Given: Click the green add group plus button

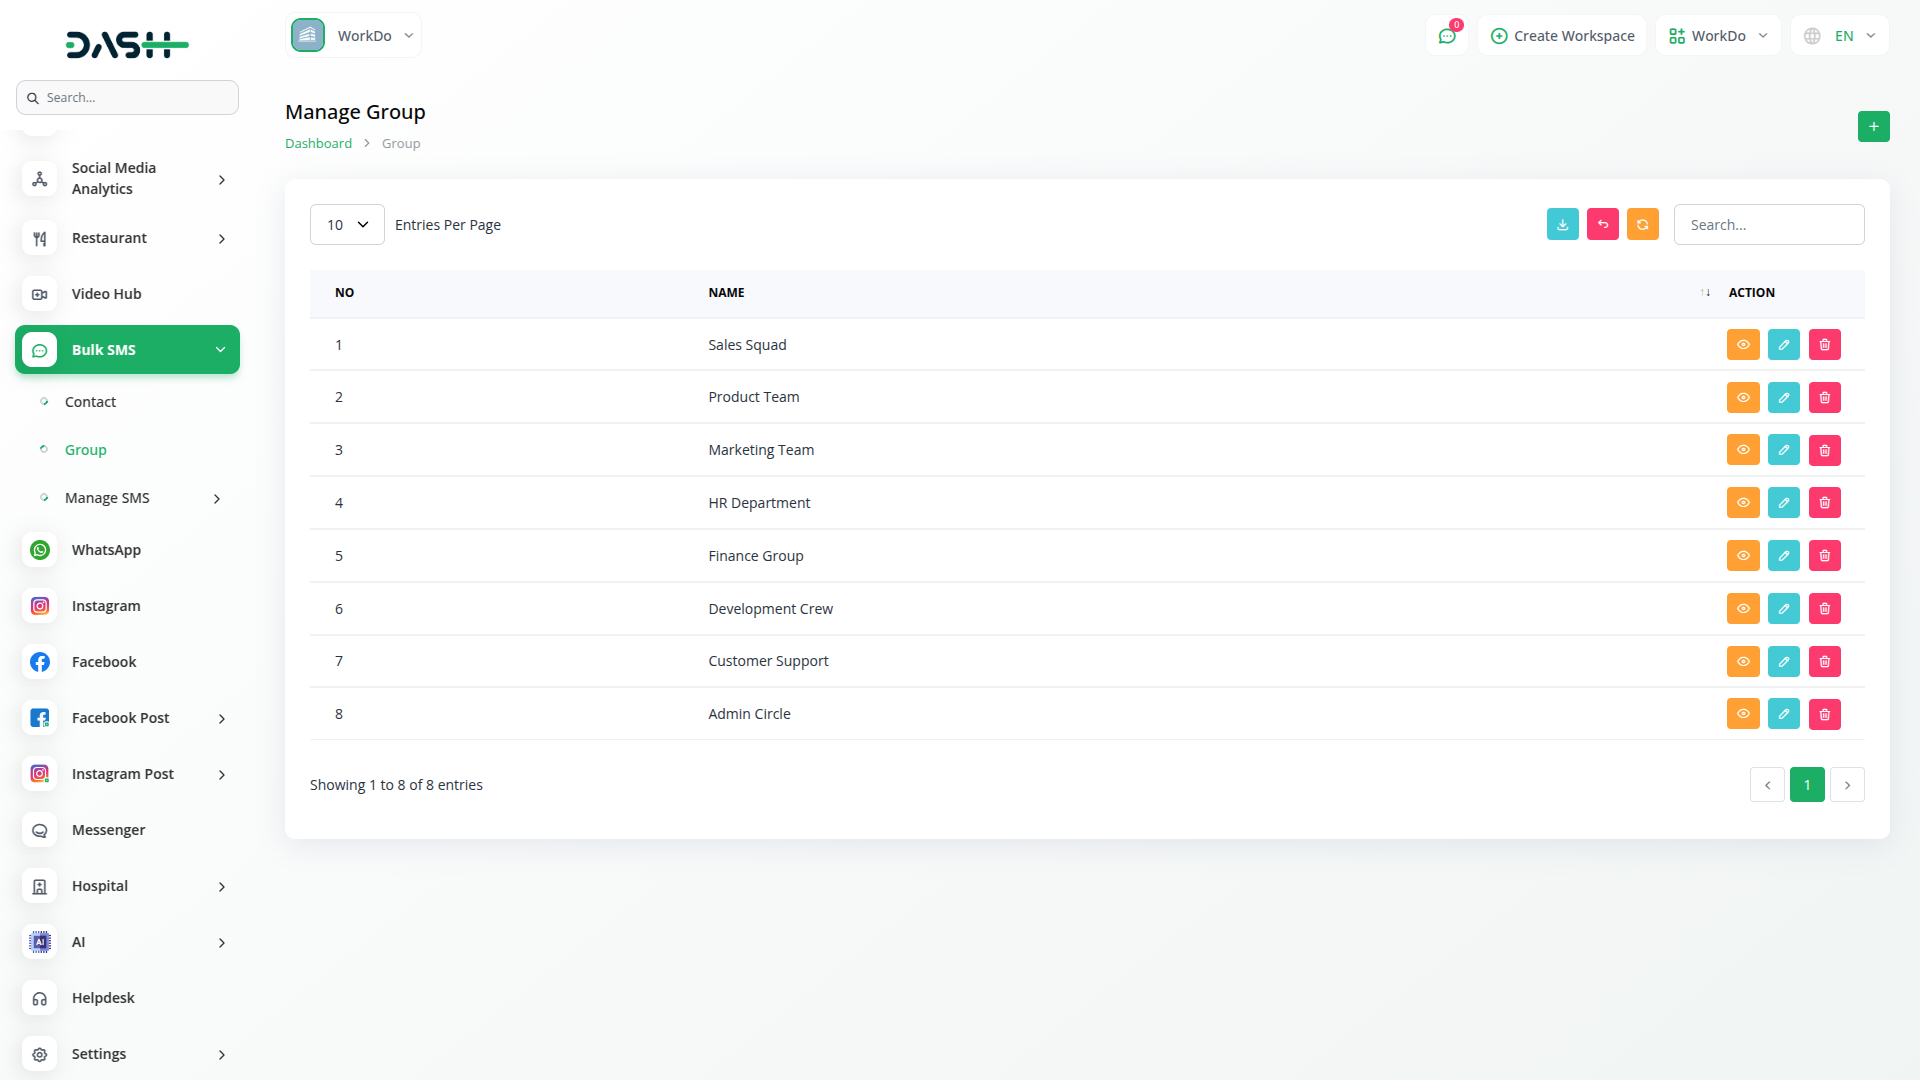Looking at the screenshot, I should coord(1873,127).
